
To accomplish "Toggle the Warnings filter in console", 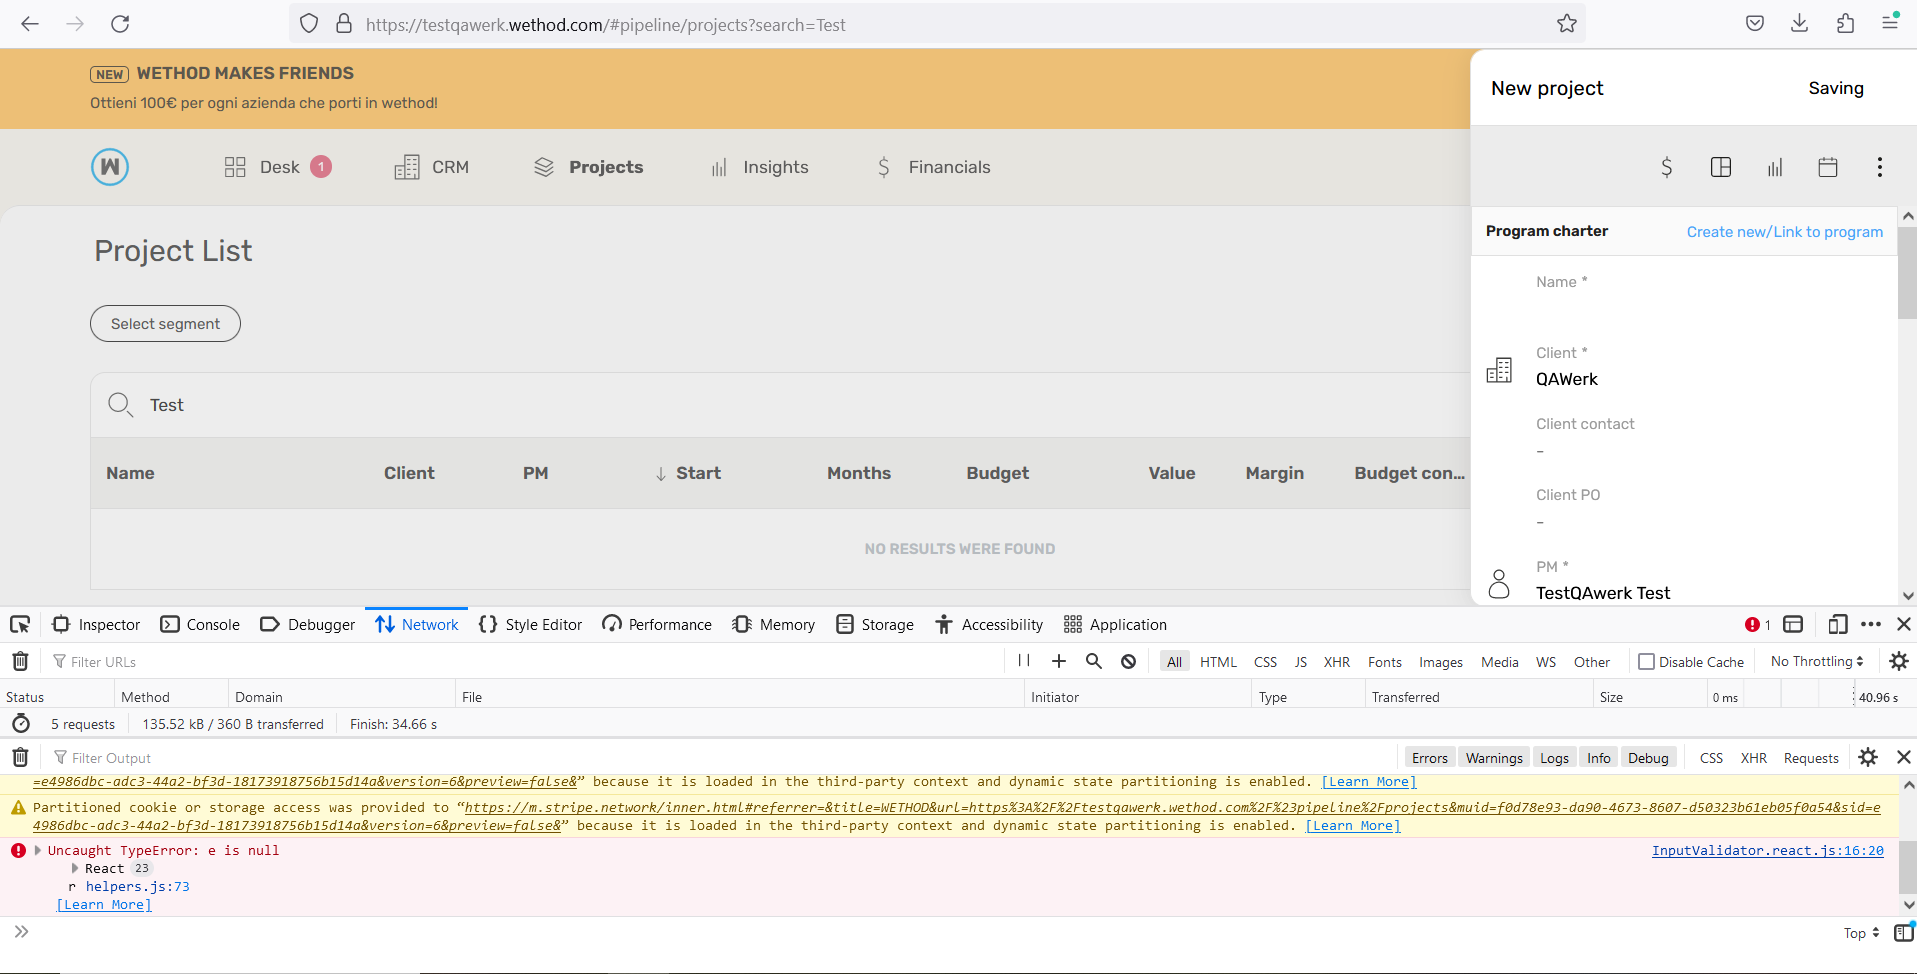I will click(x=1494, y=758).
